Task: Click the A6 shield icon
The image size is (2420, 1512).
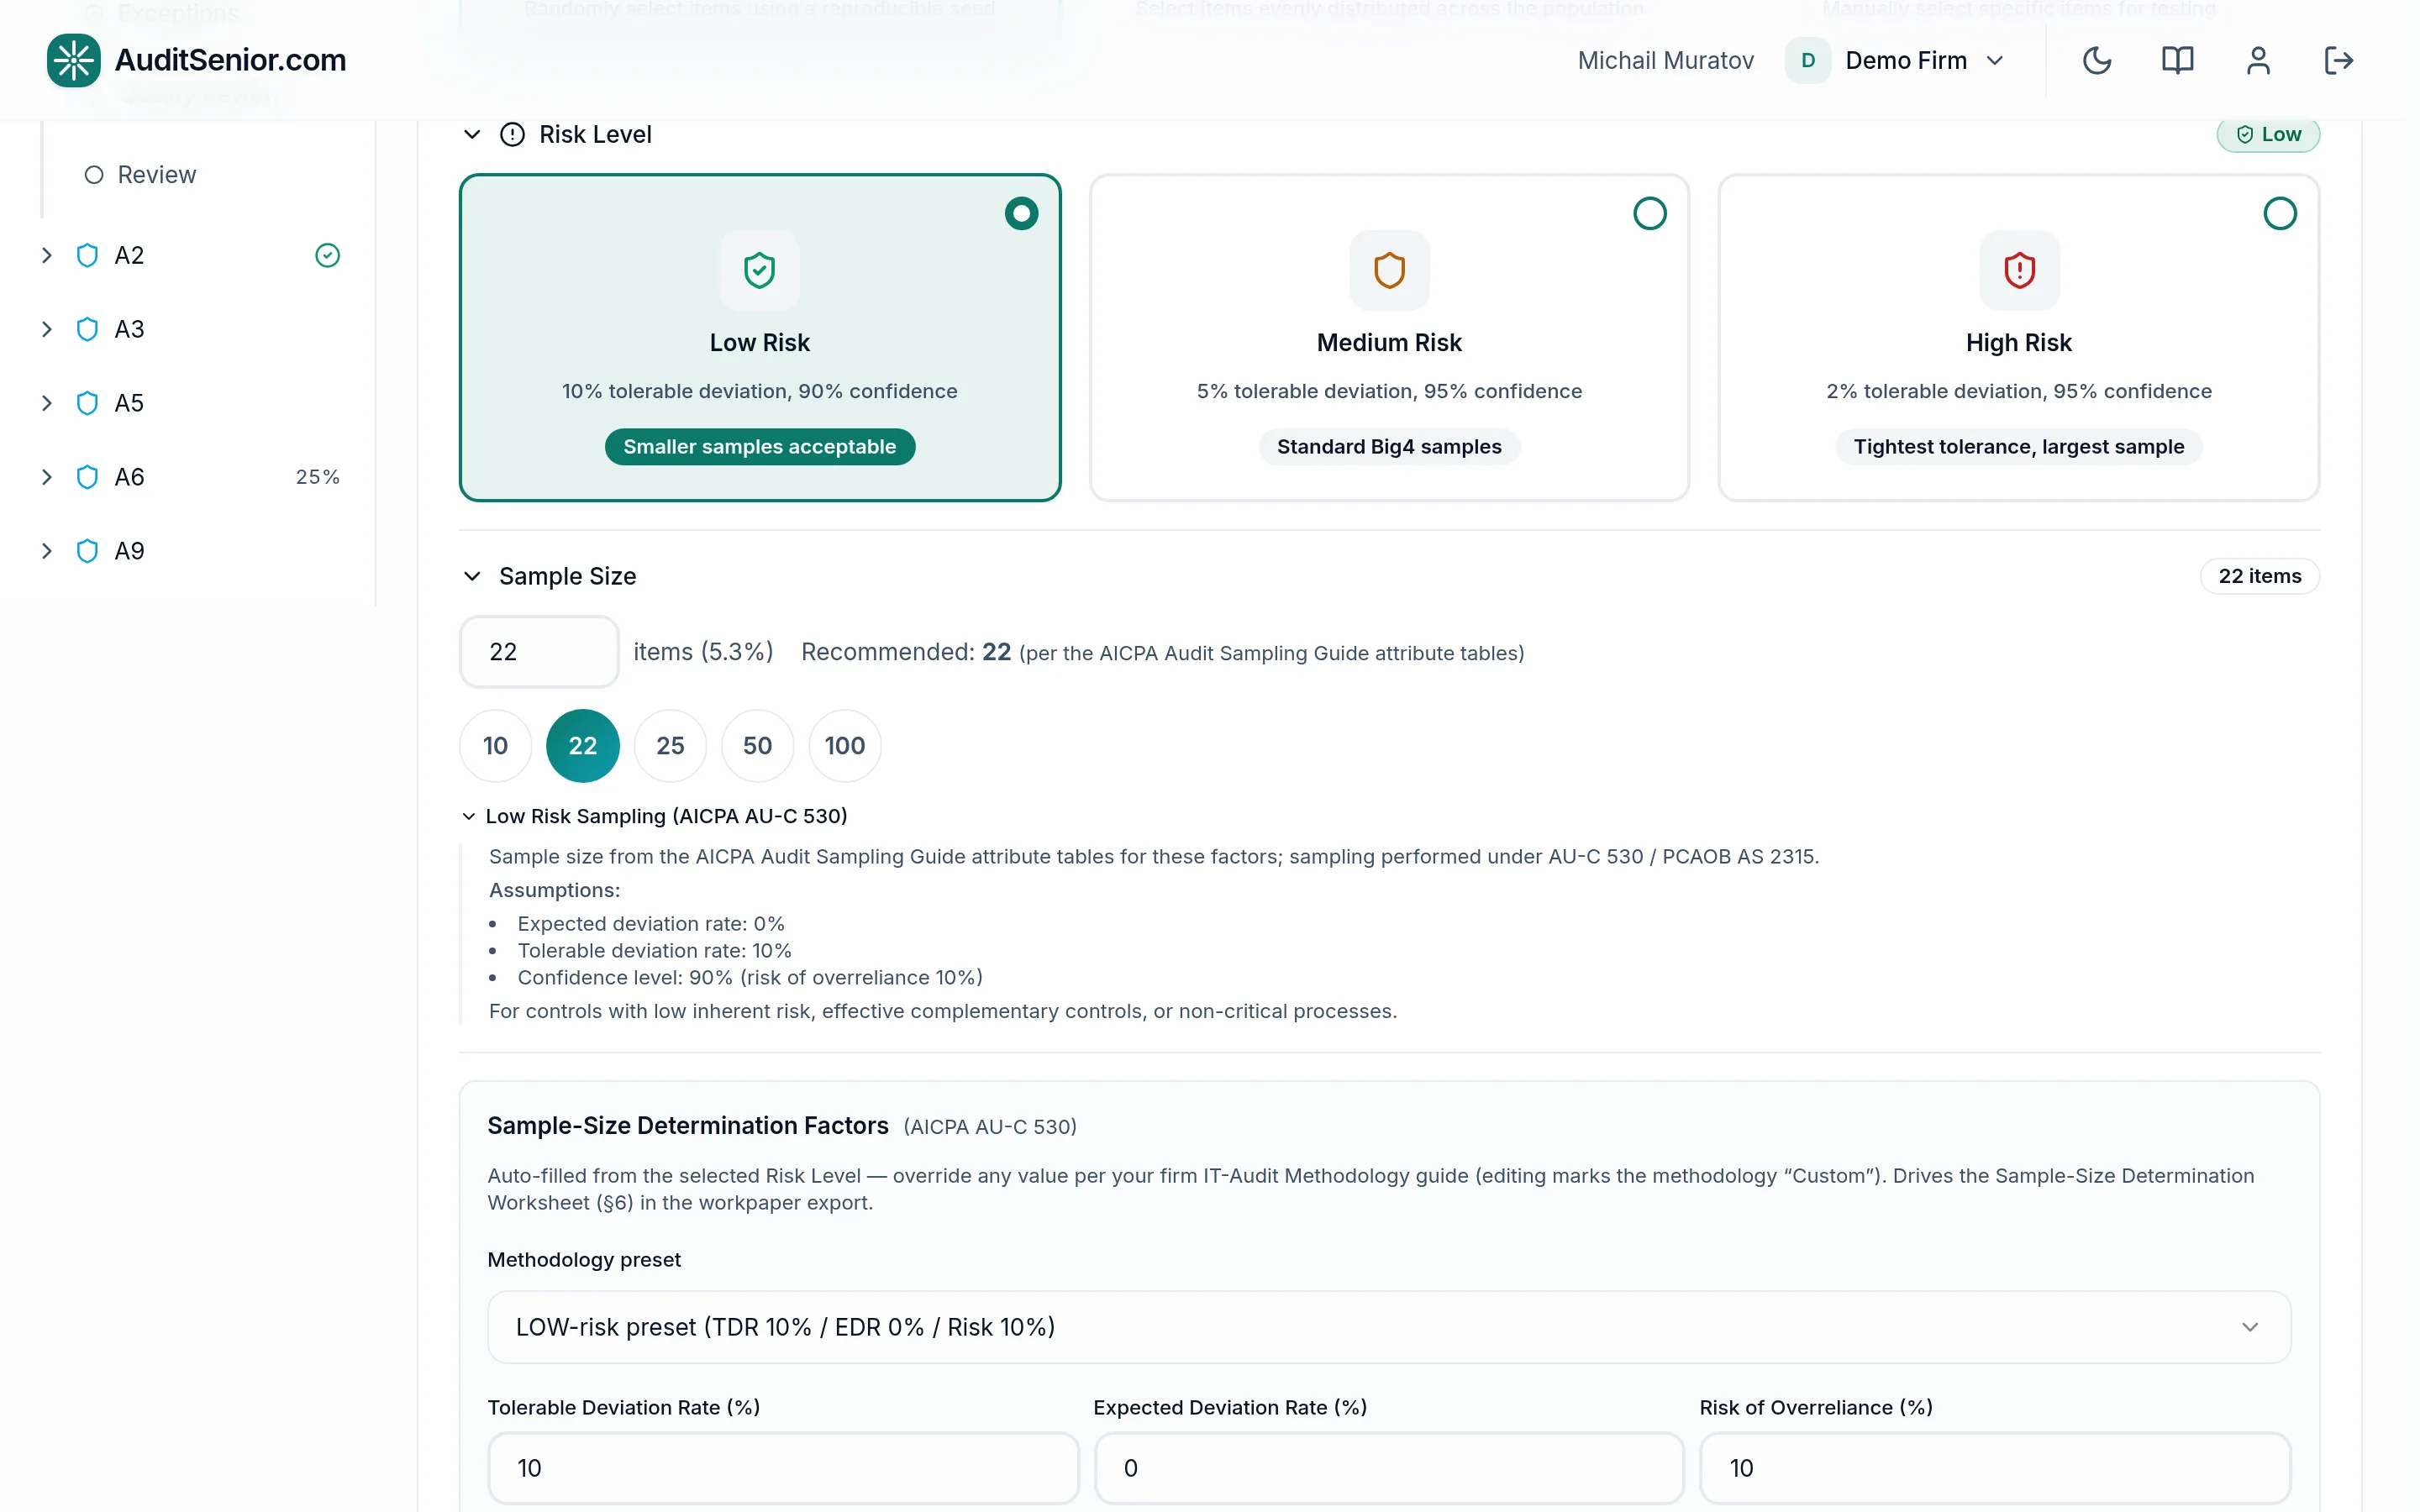Action: click(x=87, y=477)
